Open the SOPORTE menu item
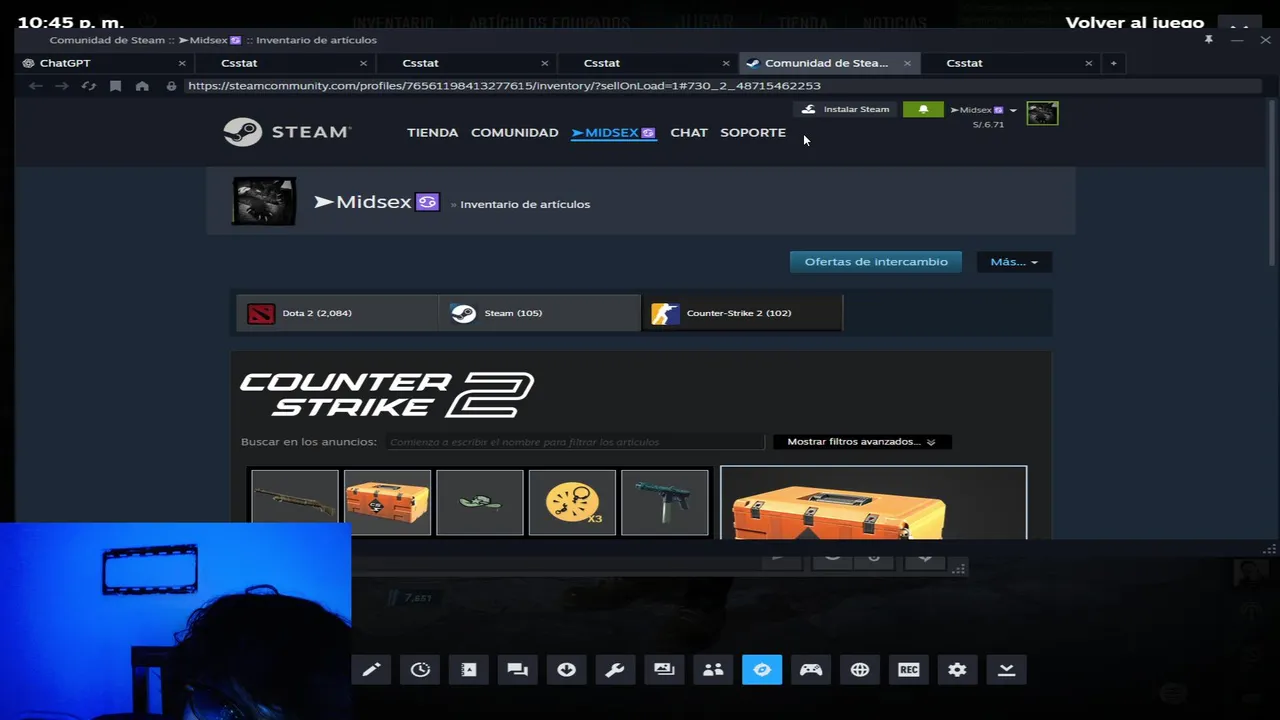This screenshot has height=720, width=1280. click(753, 132)
